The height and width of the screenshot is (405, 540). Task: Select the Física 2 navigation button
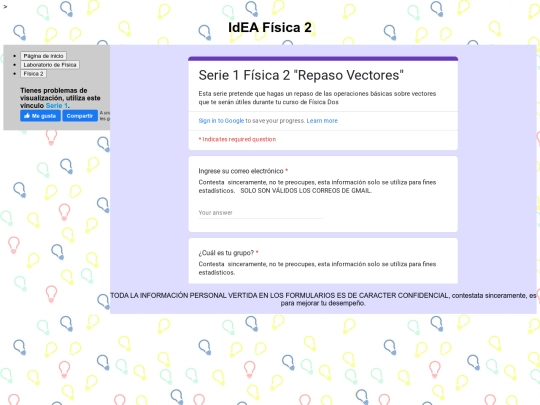point(33,74)
